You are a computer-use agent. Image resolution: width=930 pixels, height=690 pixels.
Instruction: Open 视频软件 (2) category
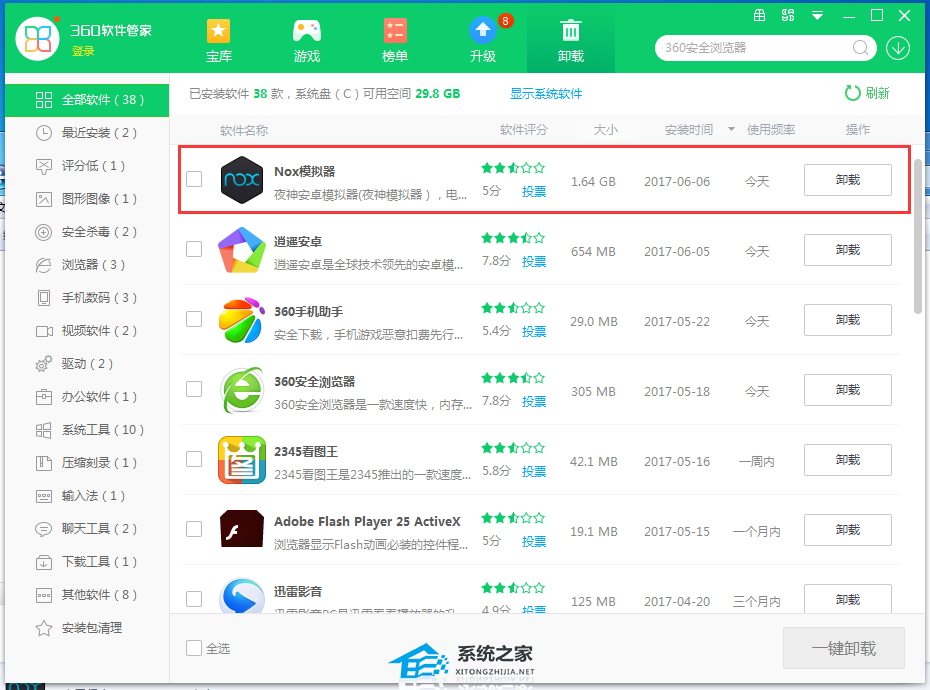[87, 330]
